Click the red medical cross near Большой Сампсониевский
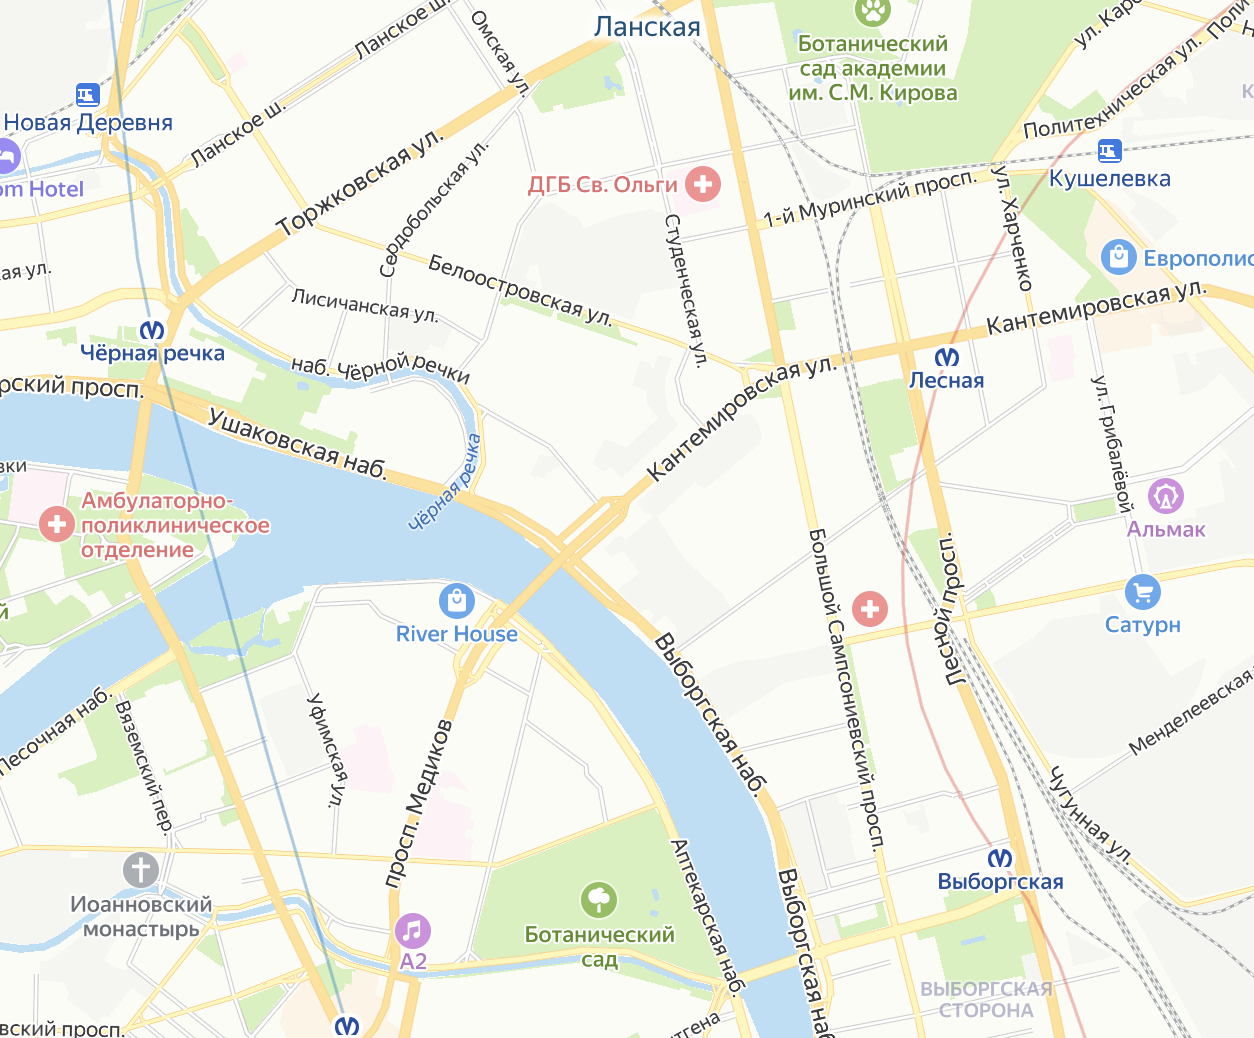Screen dimensions: 1254x1038 (x=870, y=608)
